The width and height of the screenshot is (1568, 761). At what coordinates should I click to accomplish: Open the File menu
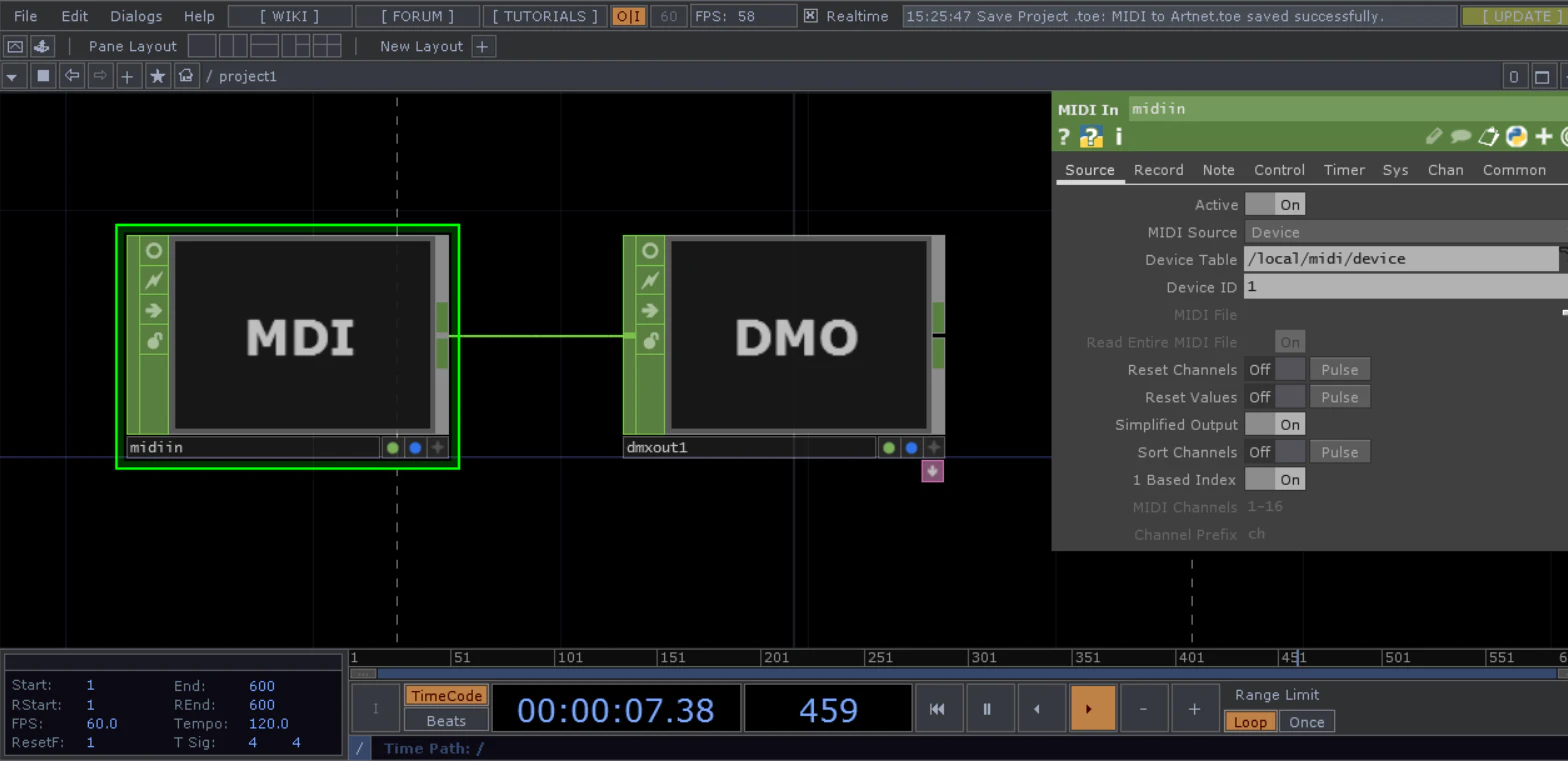[26, 16]
